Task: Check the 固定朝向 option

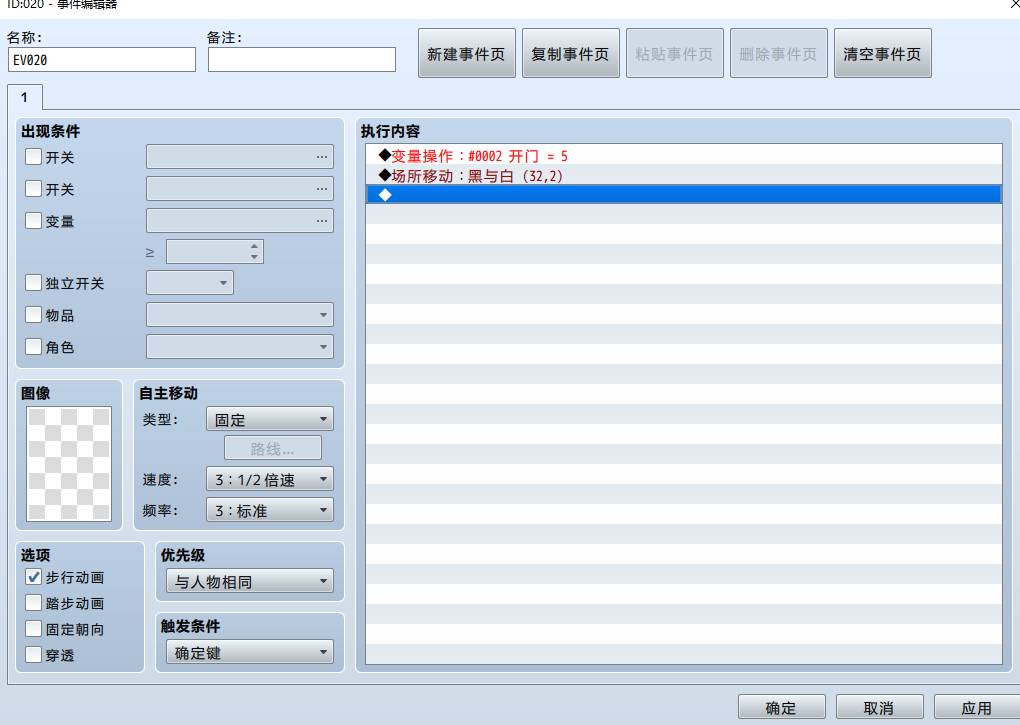Action: 33,629
